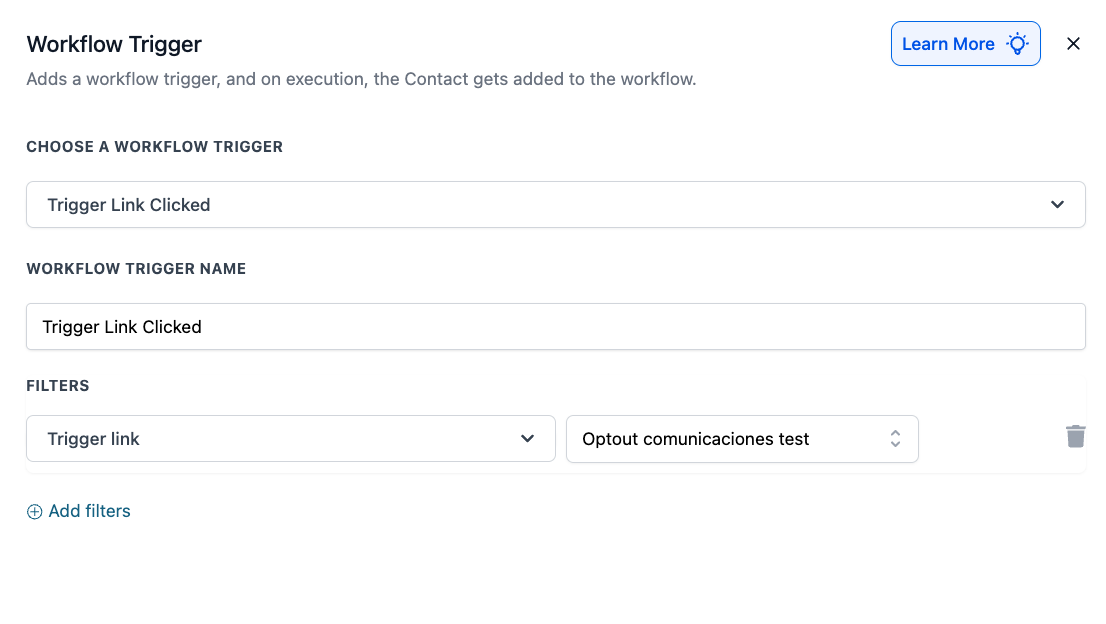Click 'Optout comunicaciones test' value text
This screenshot has height=624, width=1106.
click(x=695, y=439)
